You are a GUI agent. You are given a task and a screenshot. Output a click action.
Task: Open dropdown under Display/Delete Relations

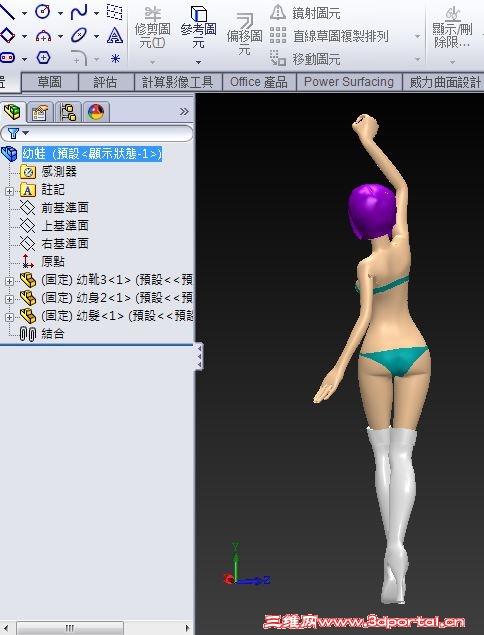coord(452,62)
